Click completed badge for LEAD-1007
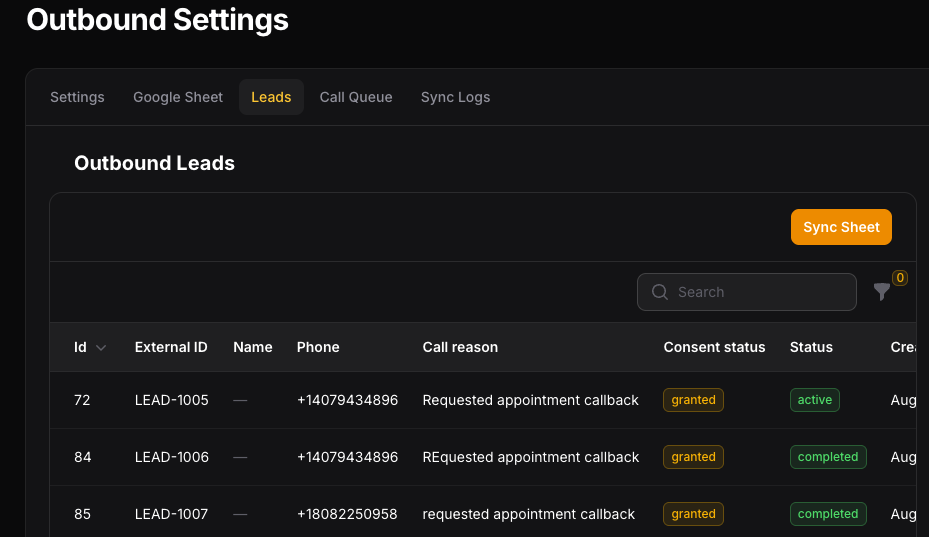The width and height of the screenshot is (929, 537). point(828,514)
